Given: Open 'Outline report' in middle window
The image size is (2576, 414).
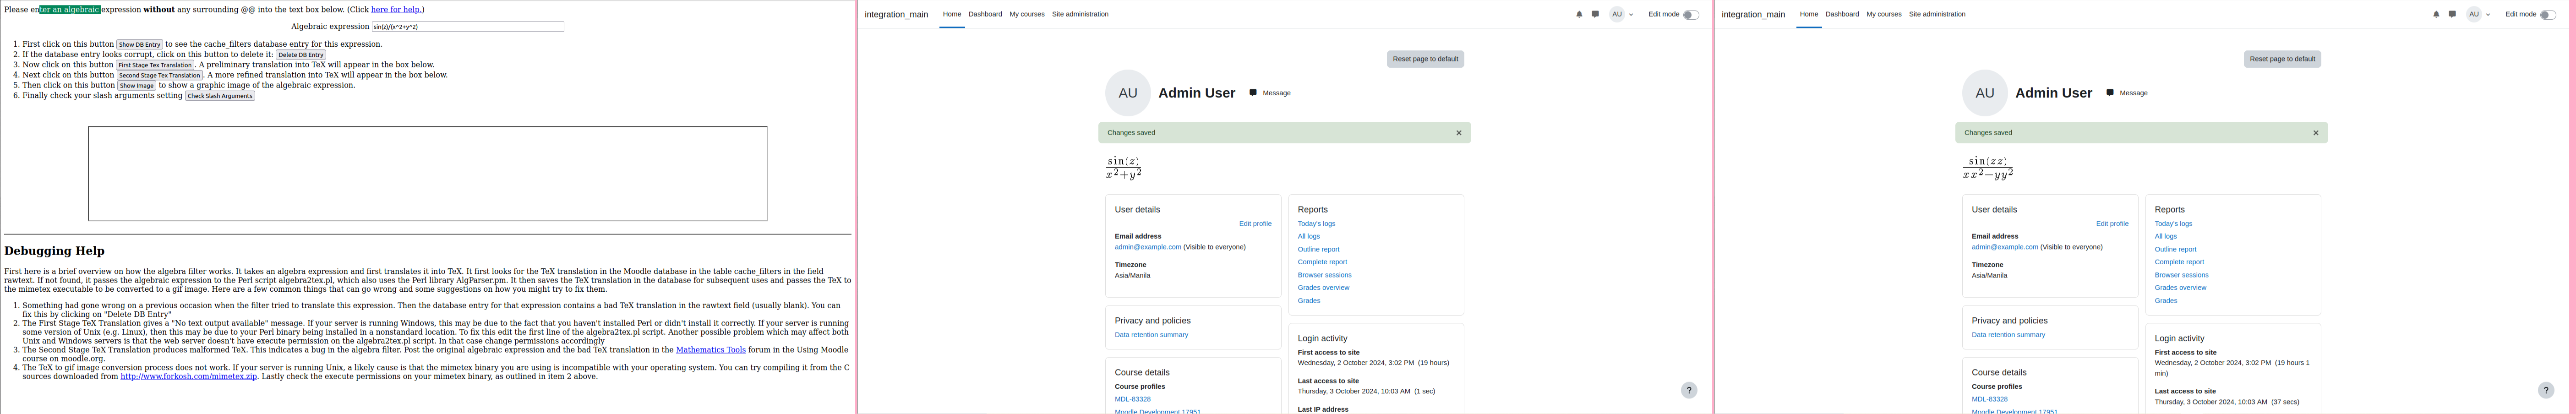Looking at the screenshot, I should point(1318,250).
